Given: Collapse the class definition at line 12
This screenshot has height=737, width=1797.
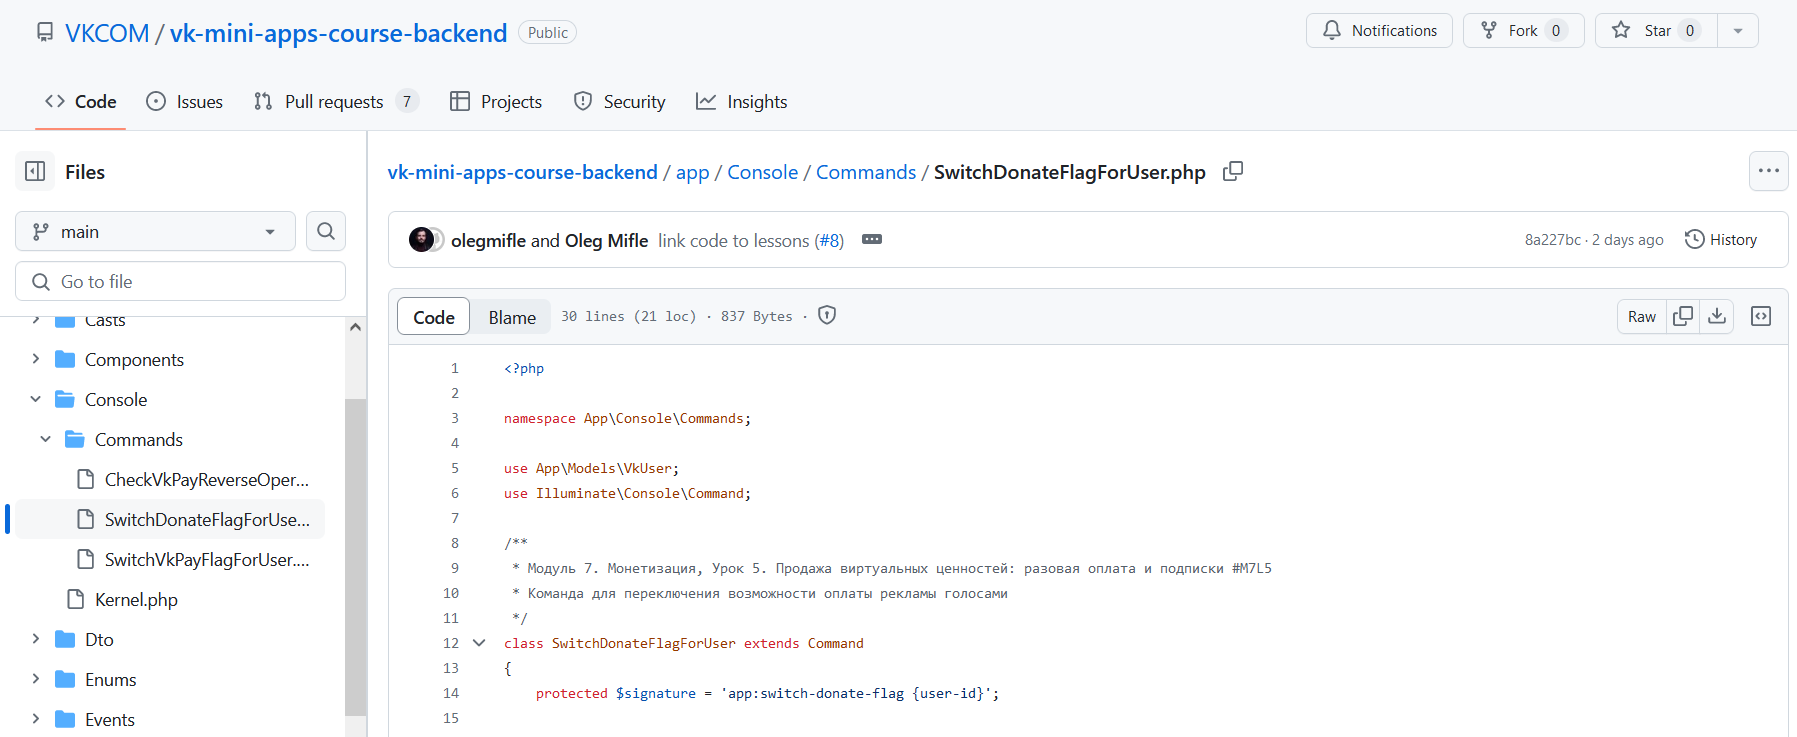Looking at the screenshot, I should 479,643.
